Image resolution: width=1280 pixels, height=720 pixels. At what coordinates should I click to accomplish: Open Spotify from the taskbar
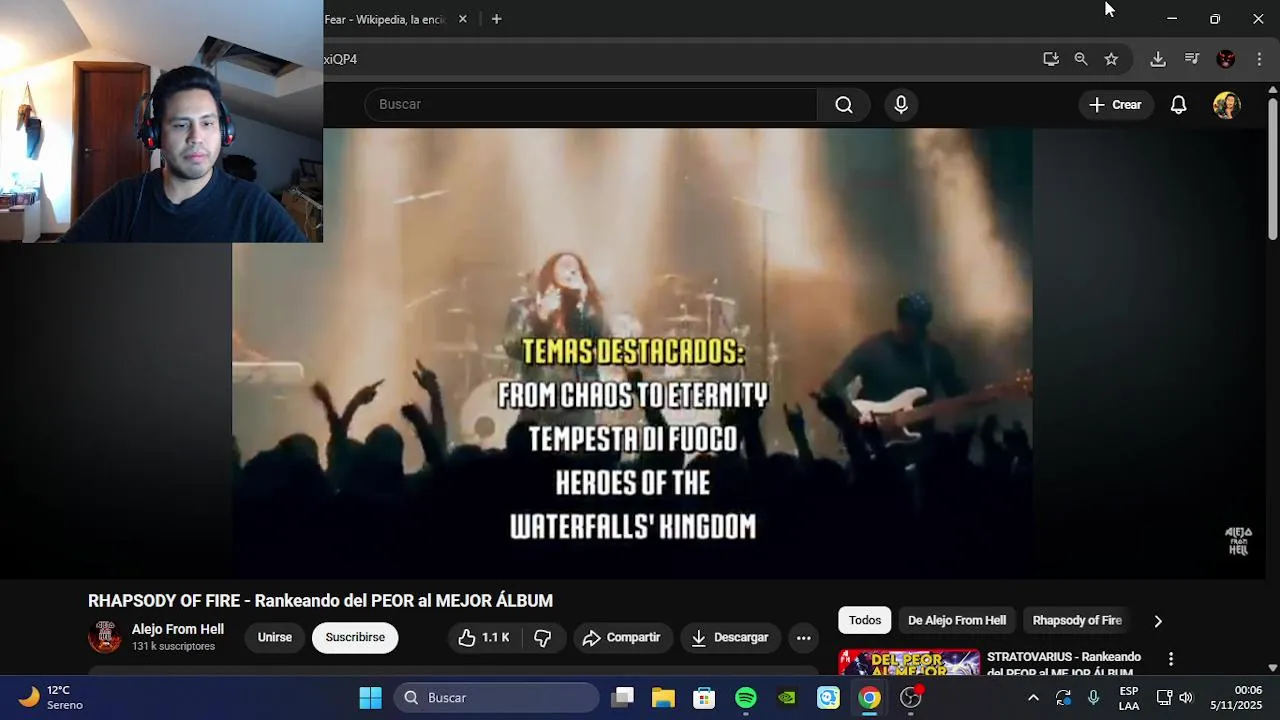tap(746, 698)
